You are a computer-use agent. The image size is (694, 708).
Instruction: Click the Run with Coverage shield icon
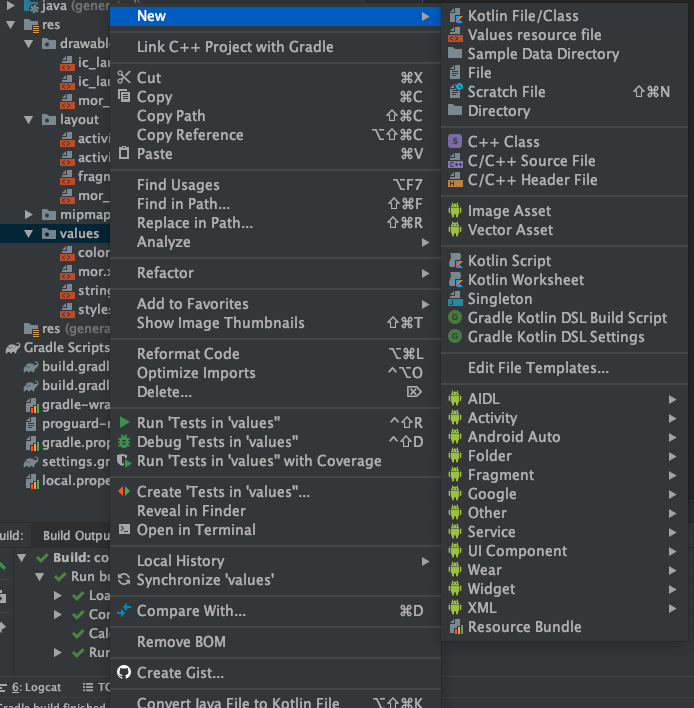(124, 461)
